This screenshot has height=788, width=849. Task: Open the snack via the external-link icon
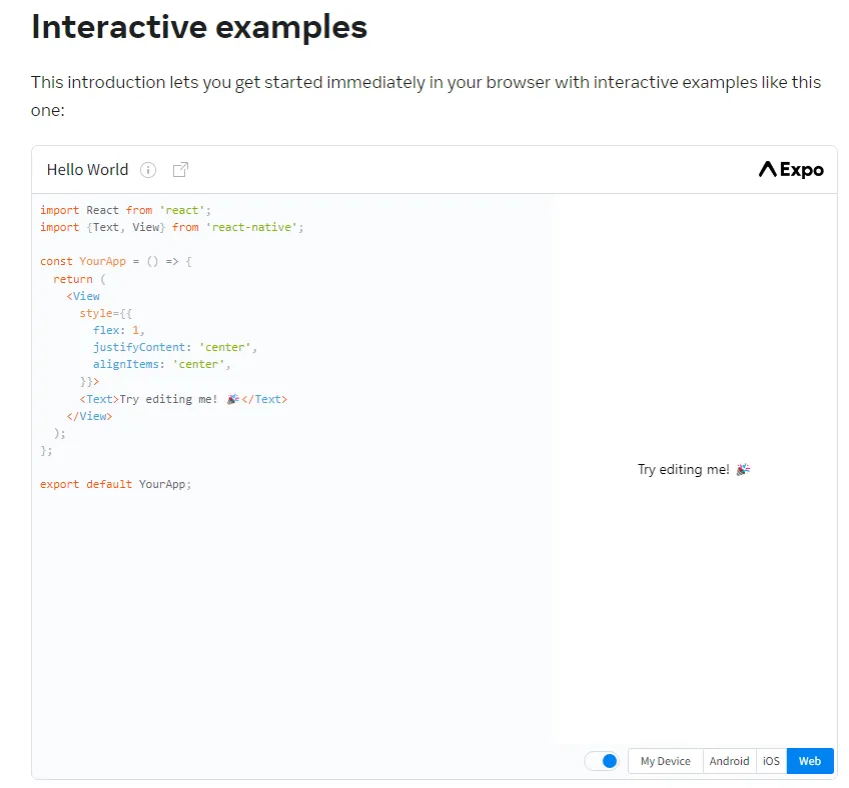(x=180, y=169)
